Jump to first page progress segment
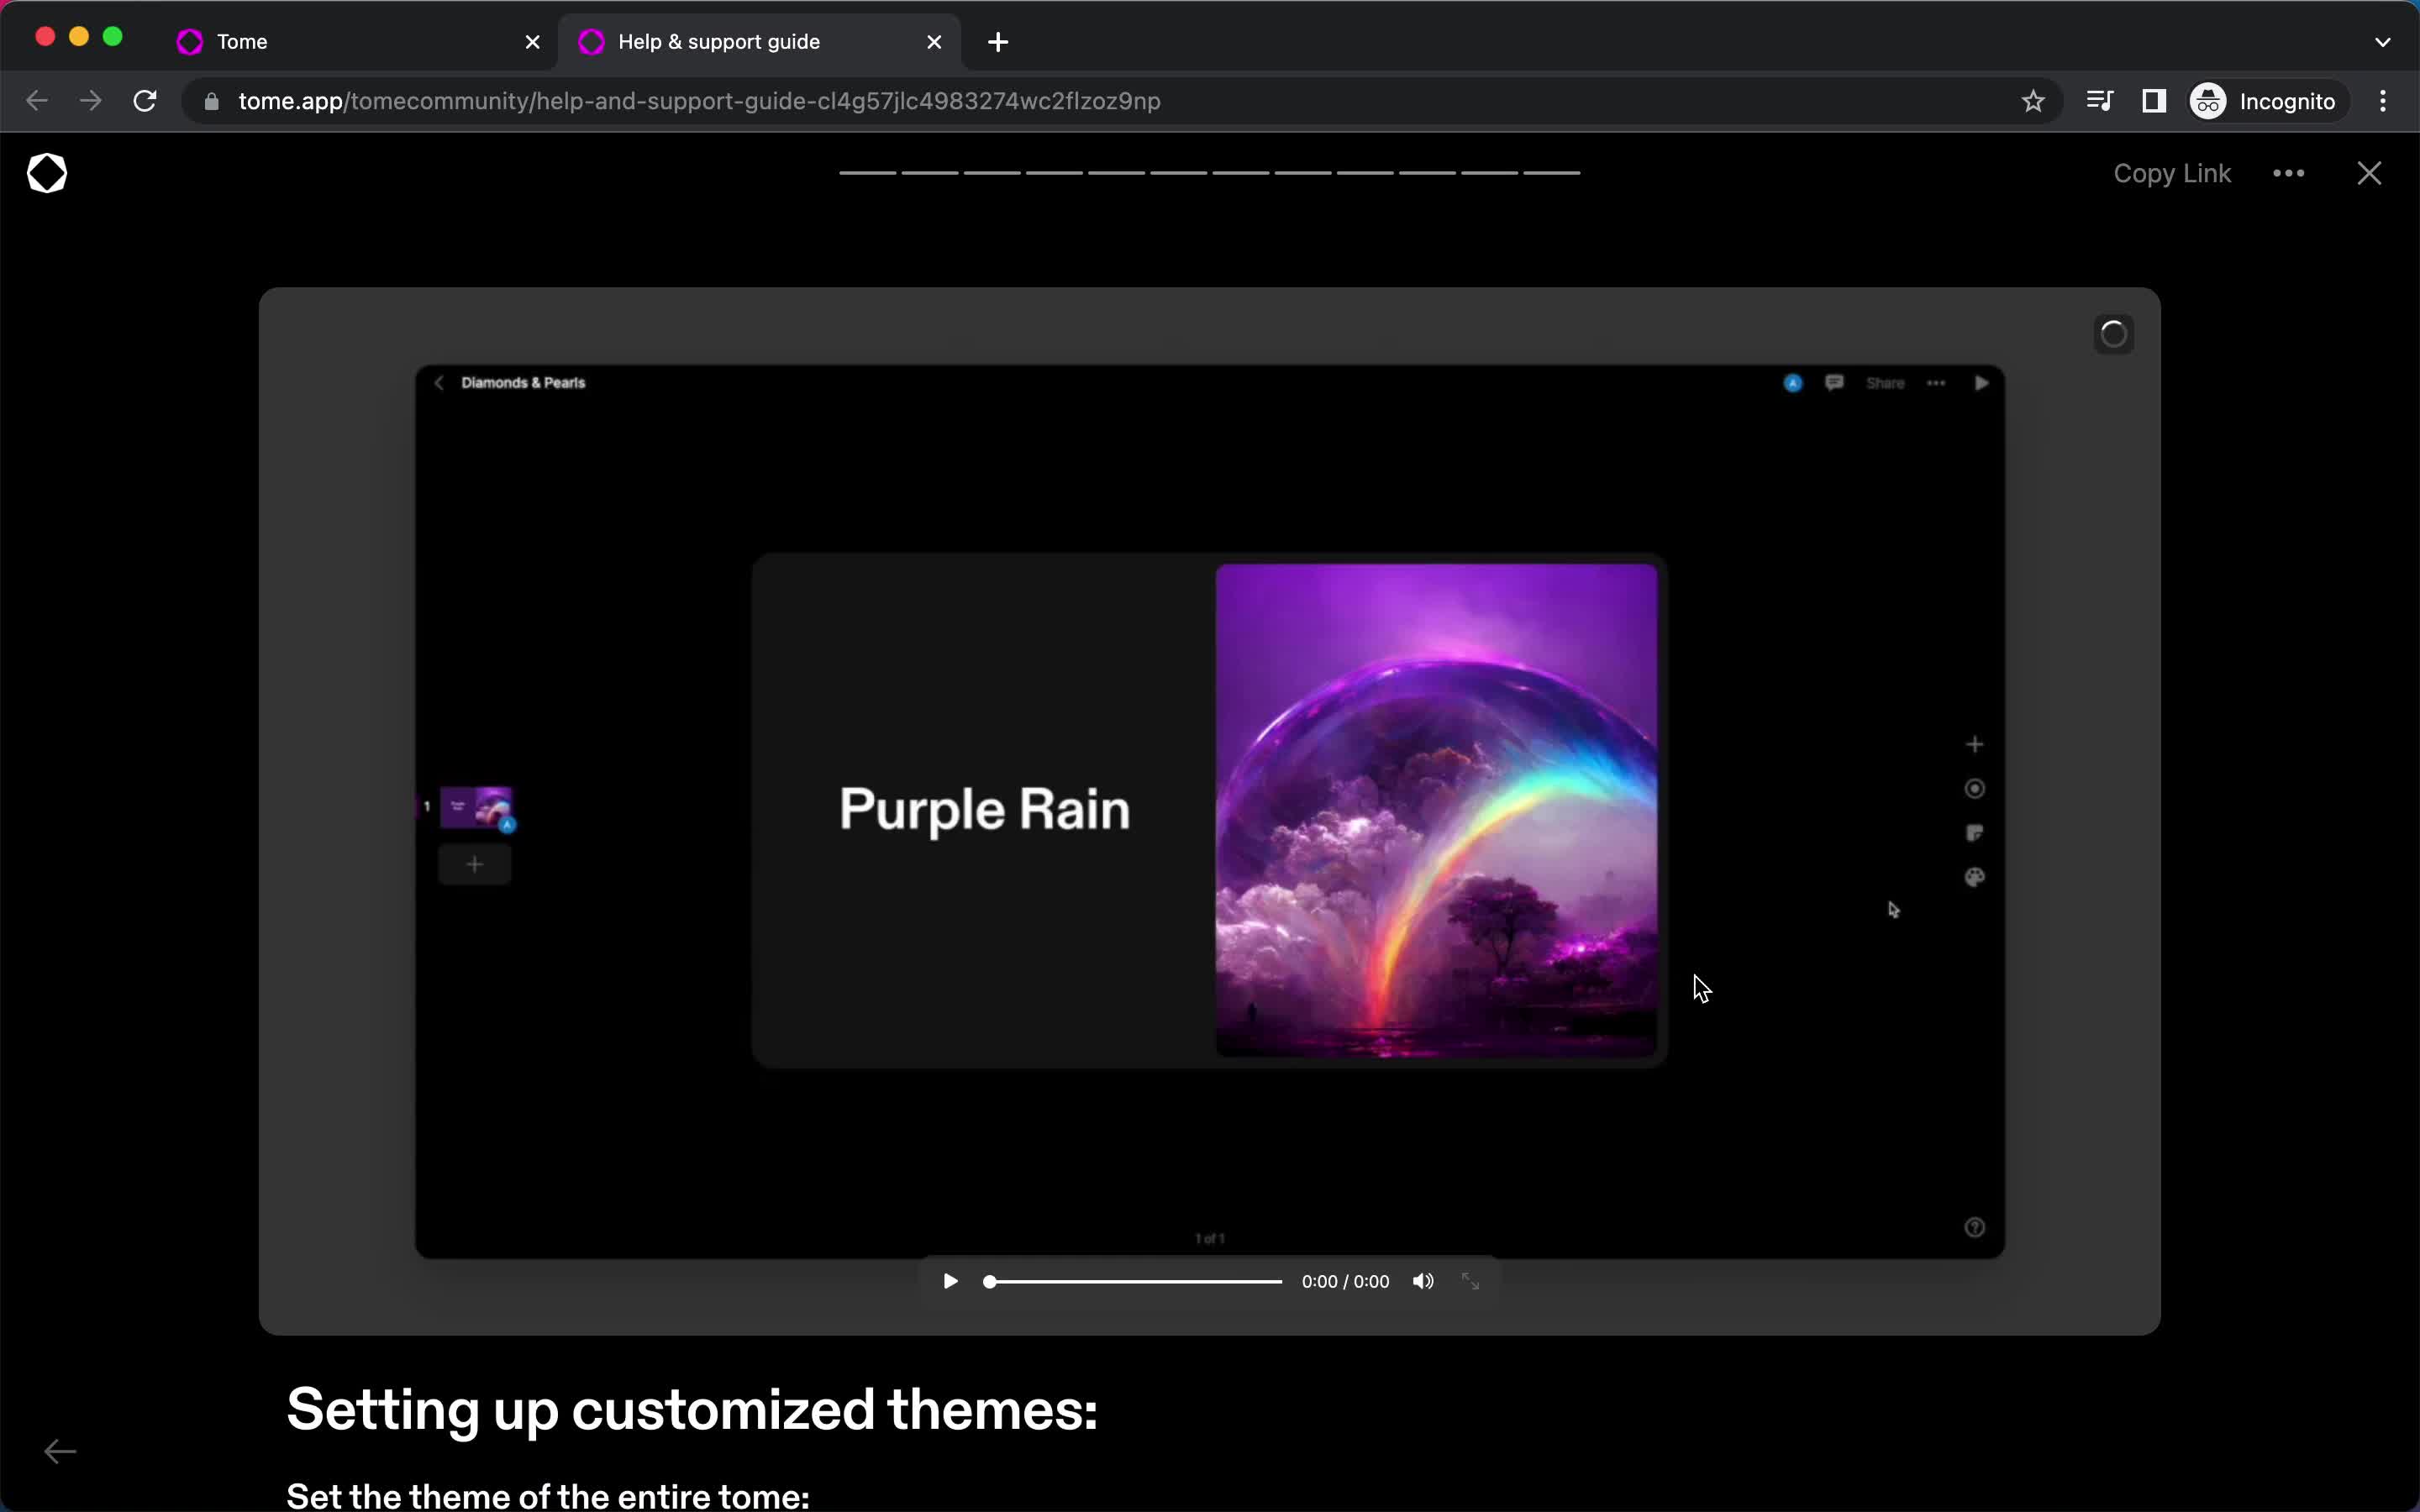 click(x=867, y=173)
